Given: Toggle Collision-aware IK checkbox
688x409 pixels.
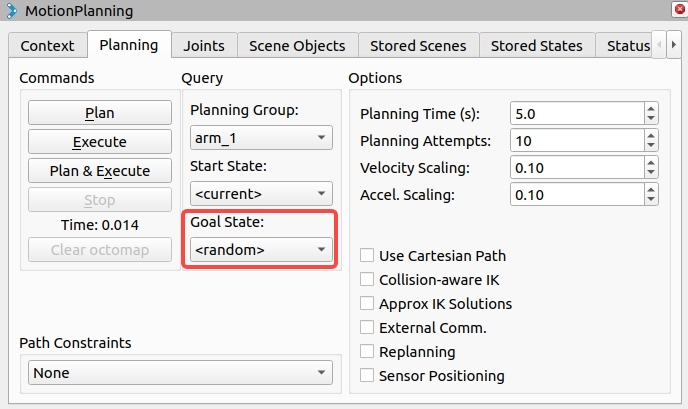Looking at the screenshot, I should 367,280.
